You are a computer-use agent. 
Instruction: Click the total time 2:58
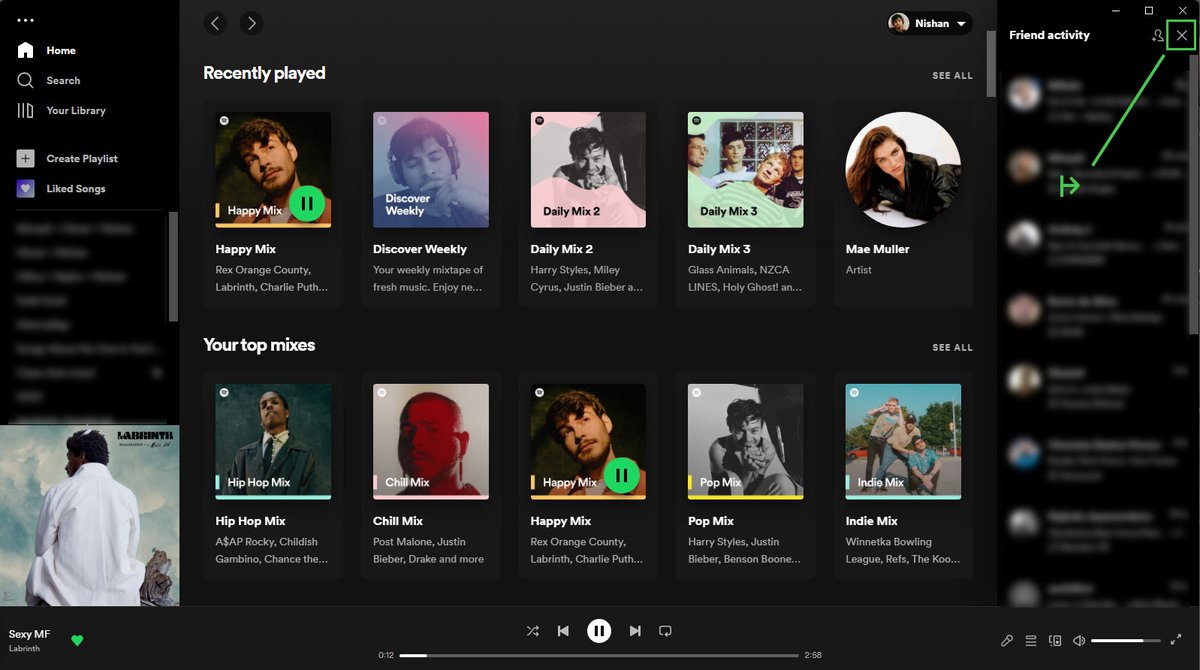pyautogui.click(x=813, y=655)
